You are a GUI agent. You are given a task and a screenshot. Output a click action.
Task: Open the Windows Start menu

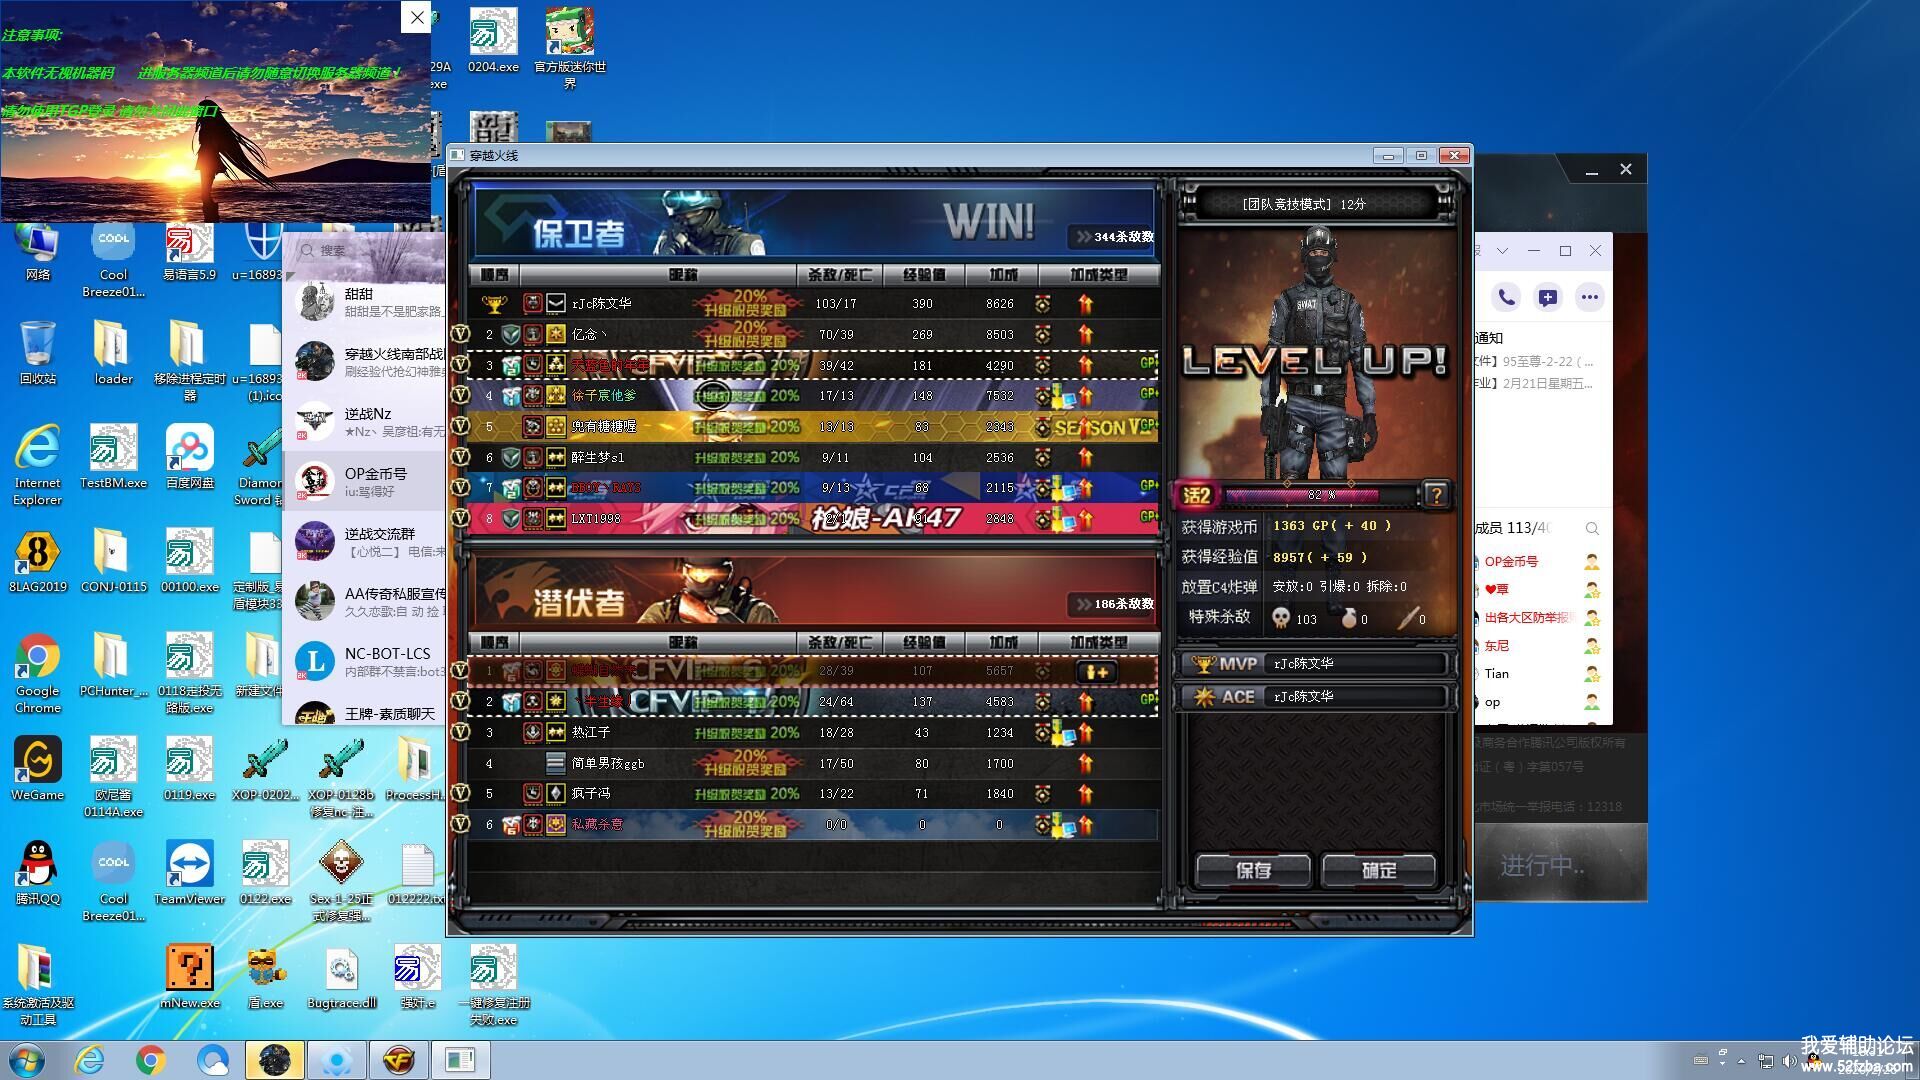(x=27, y=1060)
